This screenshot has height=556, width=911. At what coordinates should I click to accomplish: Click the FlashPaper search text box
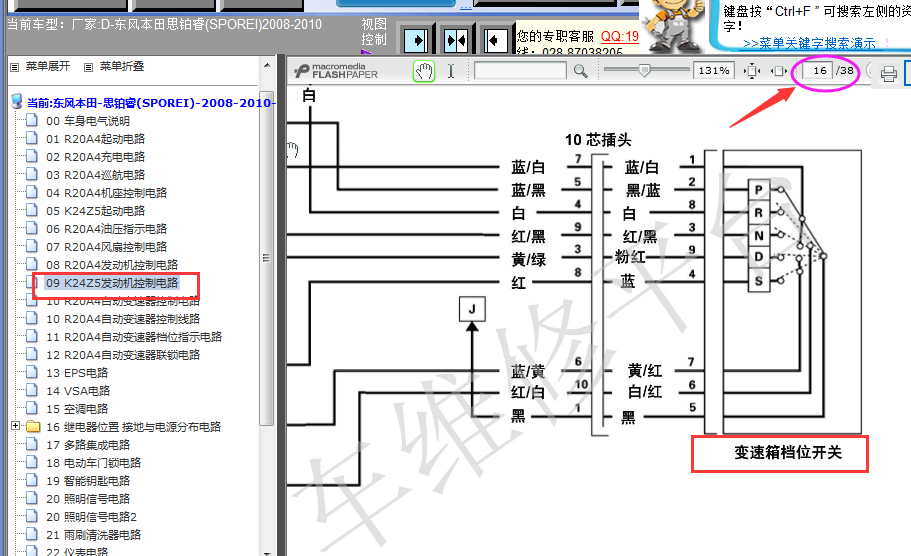pos(520,71)
